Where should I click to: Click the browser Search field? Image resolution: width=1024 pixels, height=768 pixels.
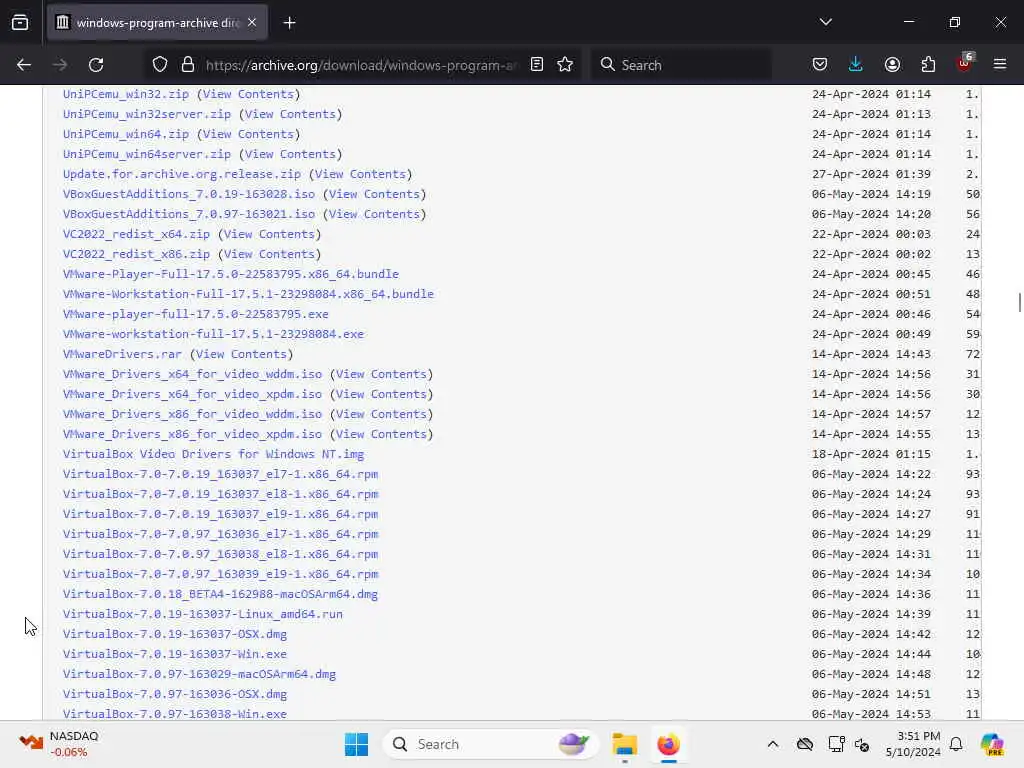[x=680, y=65]
